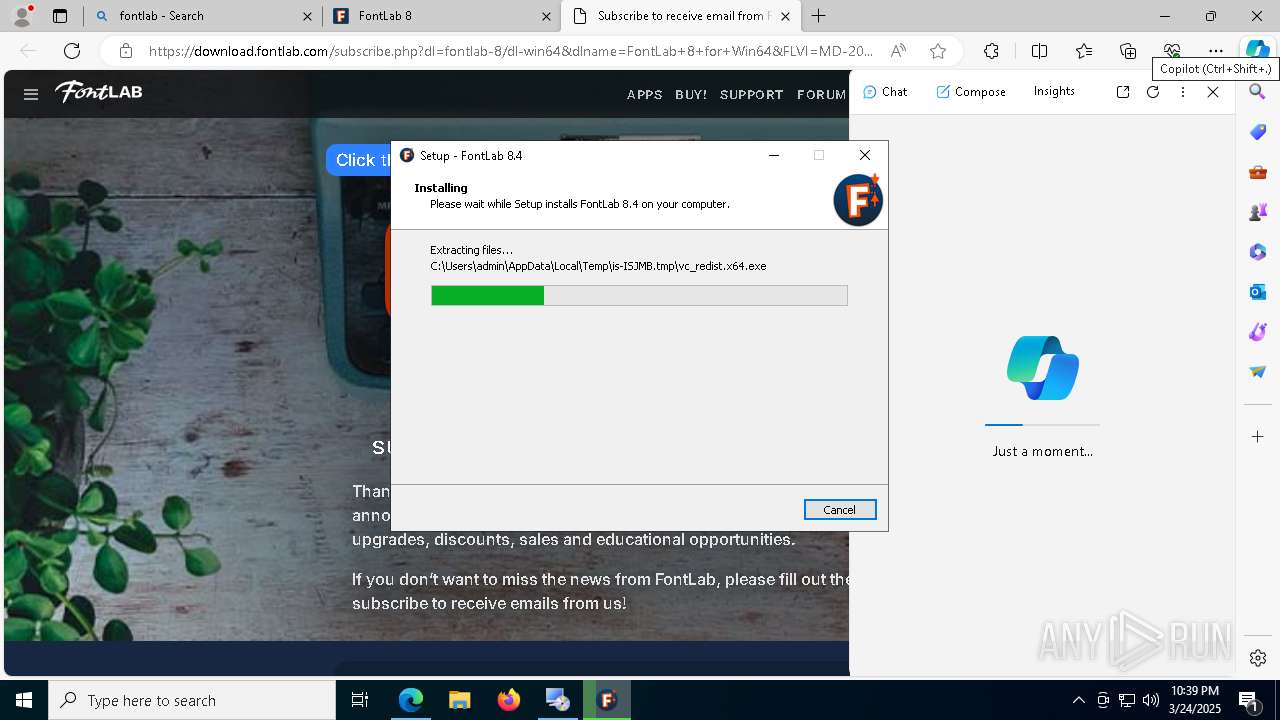Image resolution: width=1280 pixels, height=720 pixels.
Task: Open the FontLab site hamburger menu
Action: click(x=31, y=94)
